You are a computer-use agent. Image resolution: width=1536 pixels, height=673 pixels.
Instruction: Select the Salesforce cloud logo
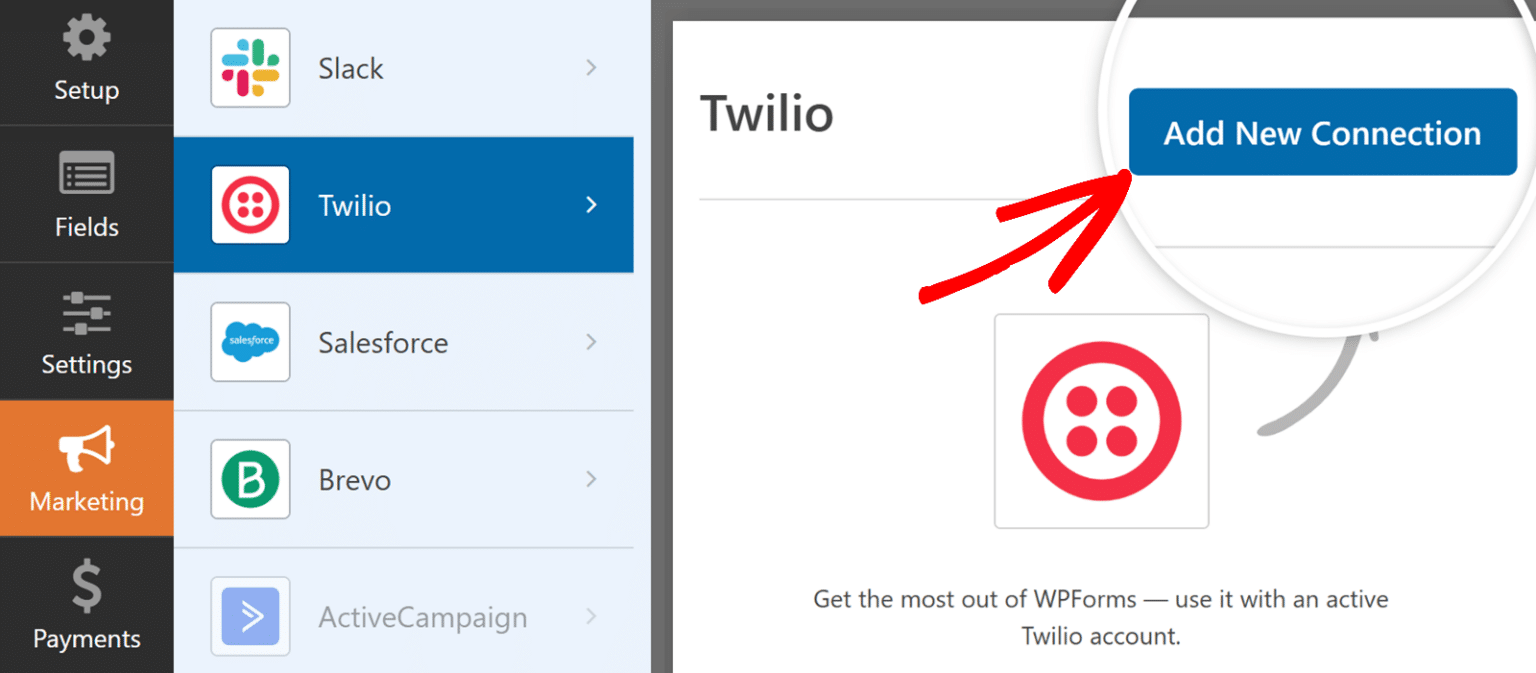(249, 342)
